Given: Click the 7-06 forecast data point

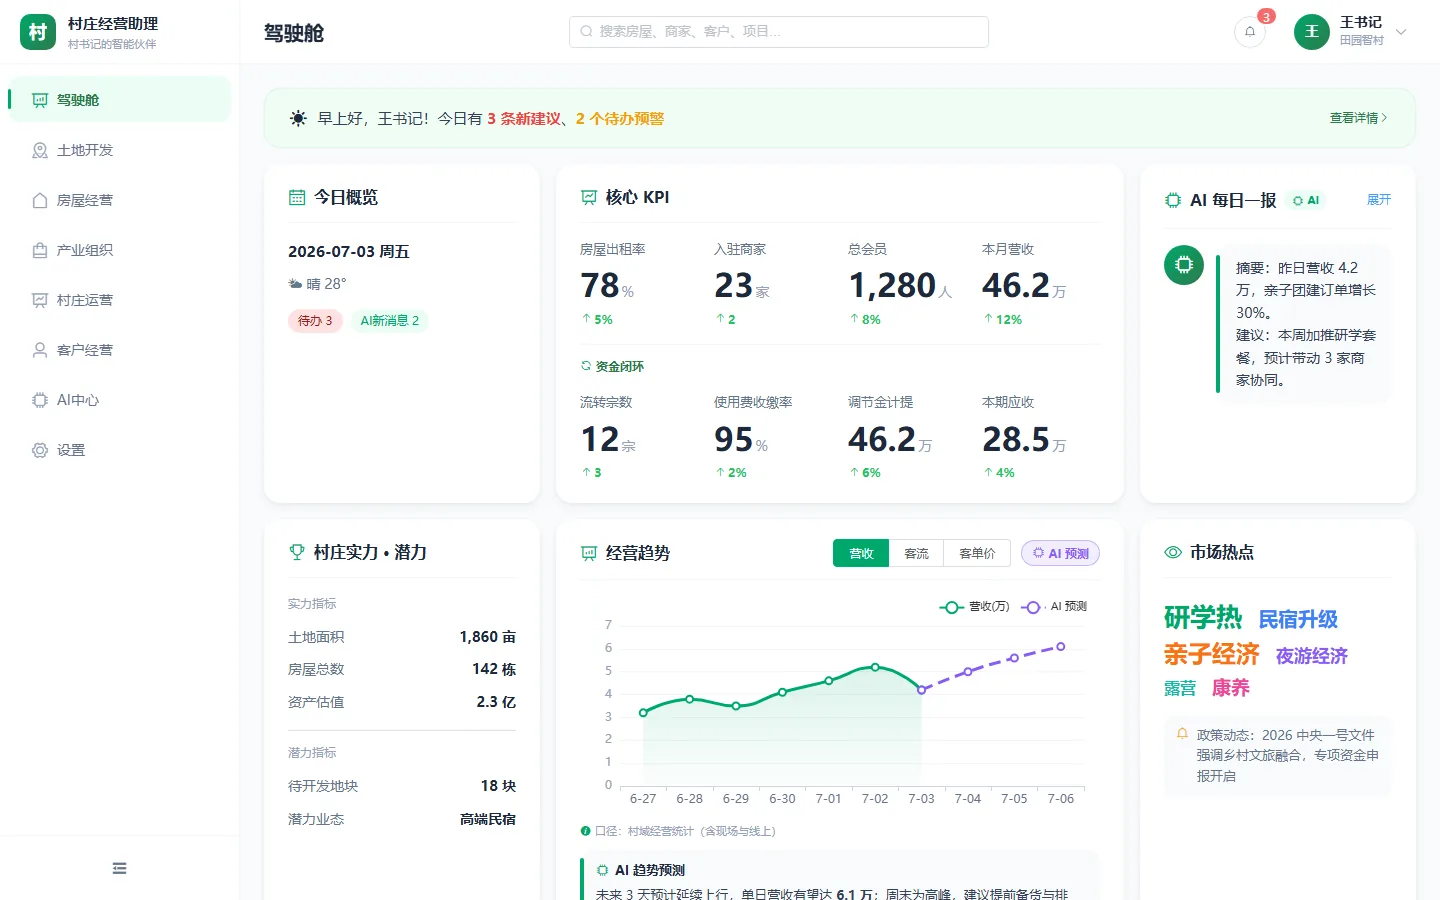Looking at the screenshot, I should coord(1061,647).
